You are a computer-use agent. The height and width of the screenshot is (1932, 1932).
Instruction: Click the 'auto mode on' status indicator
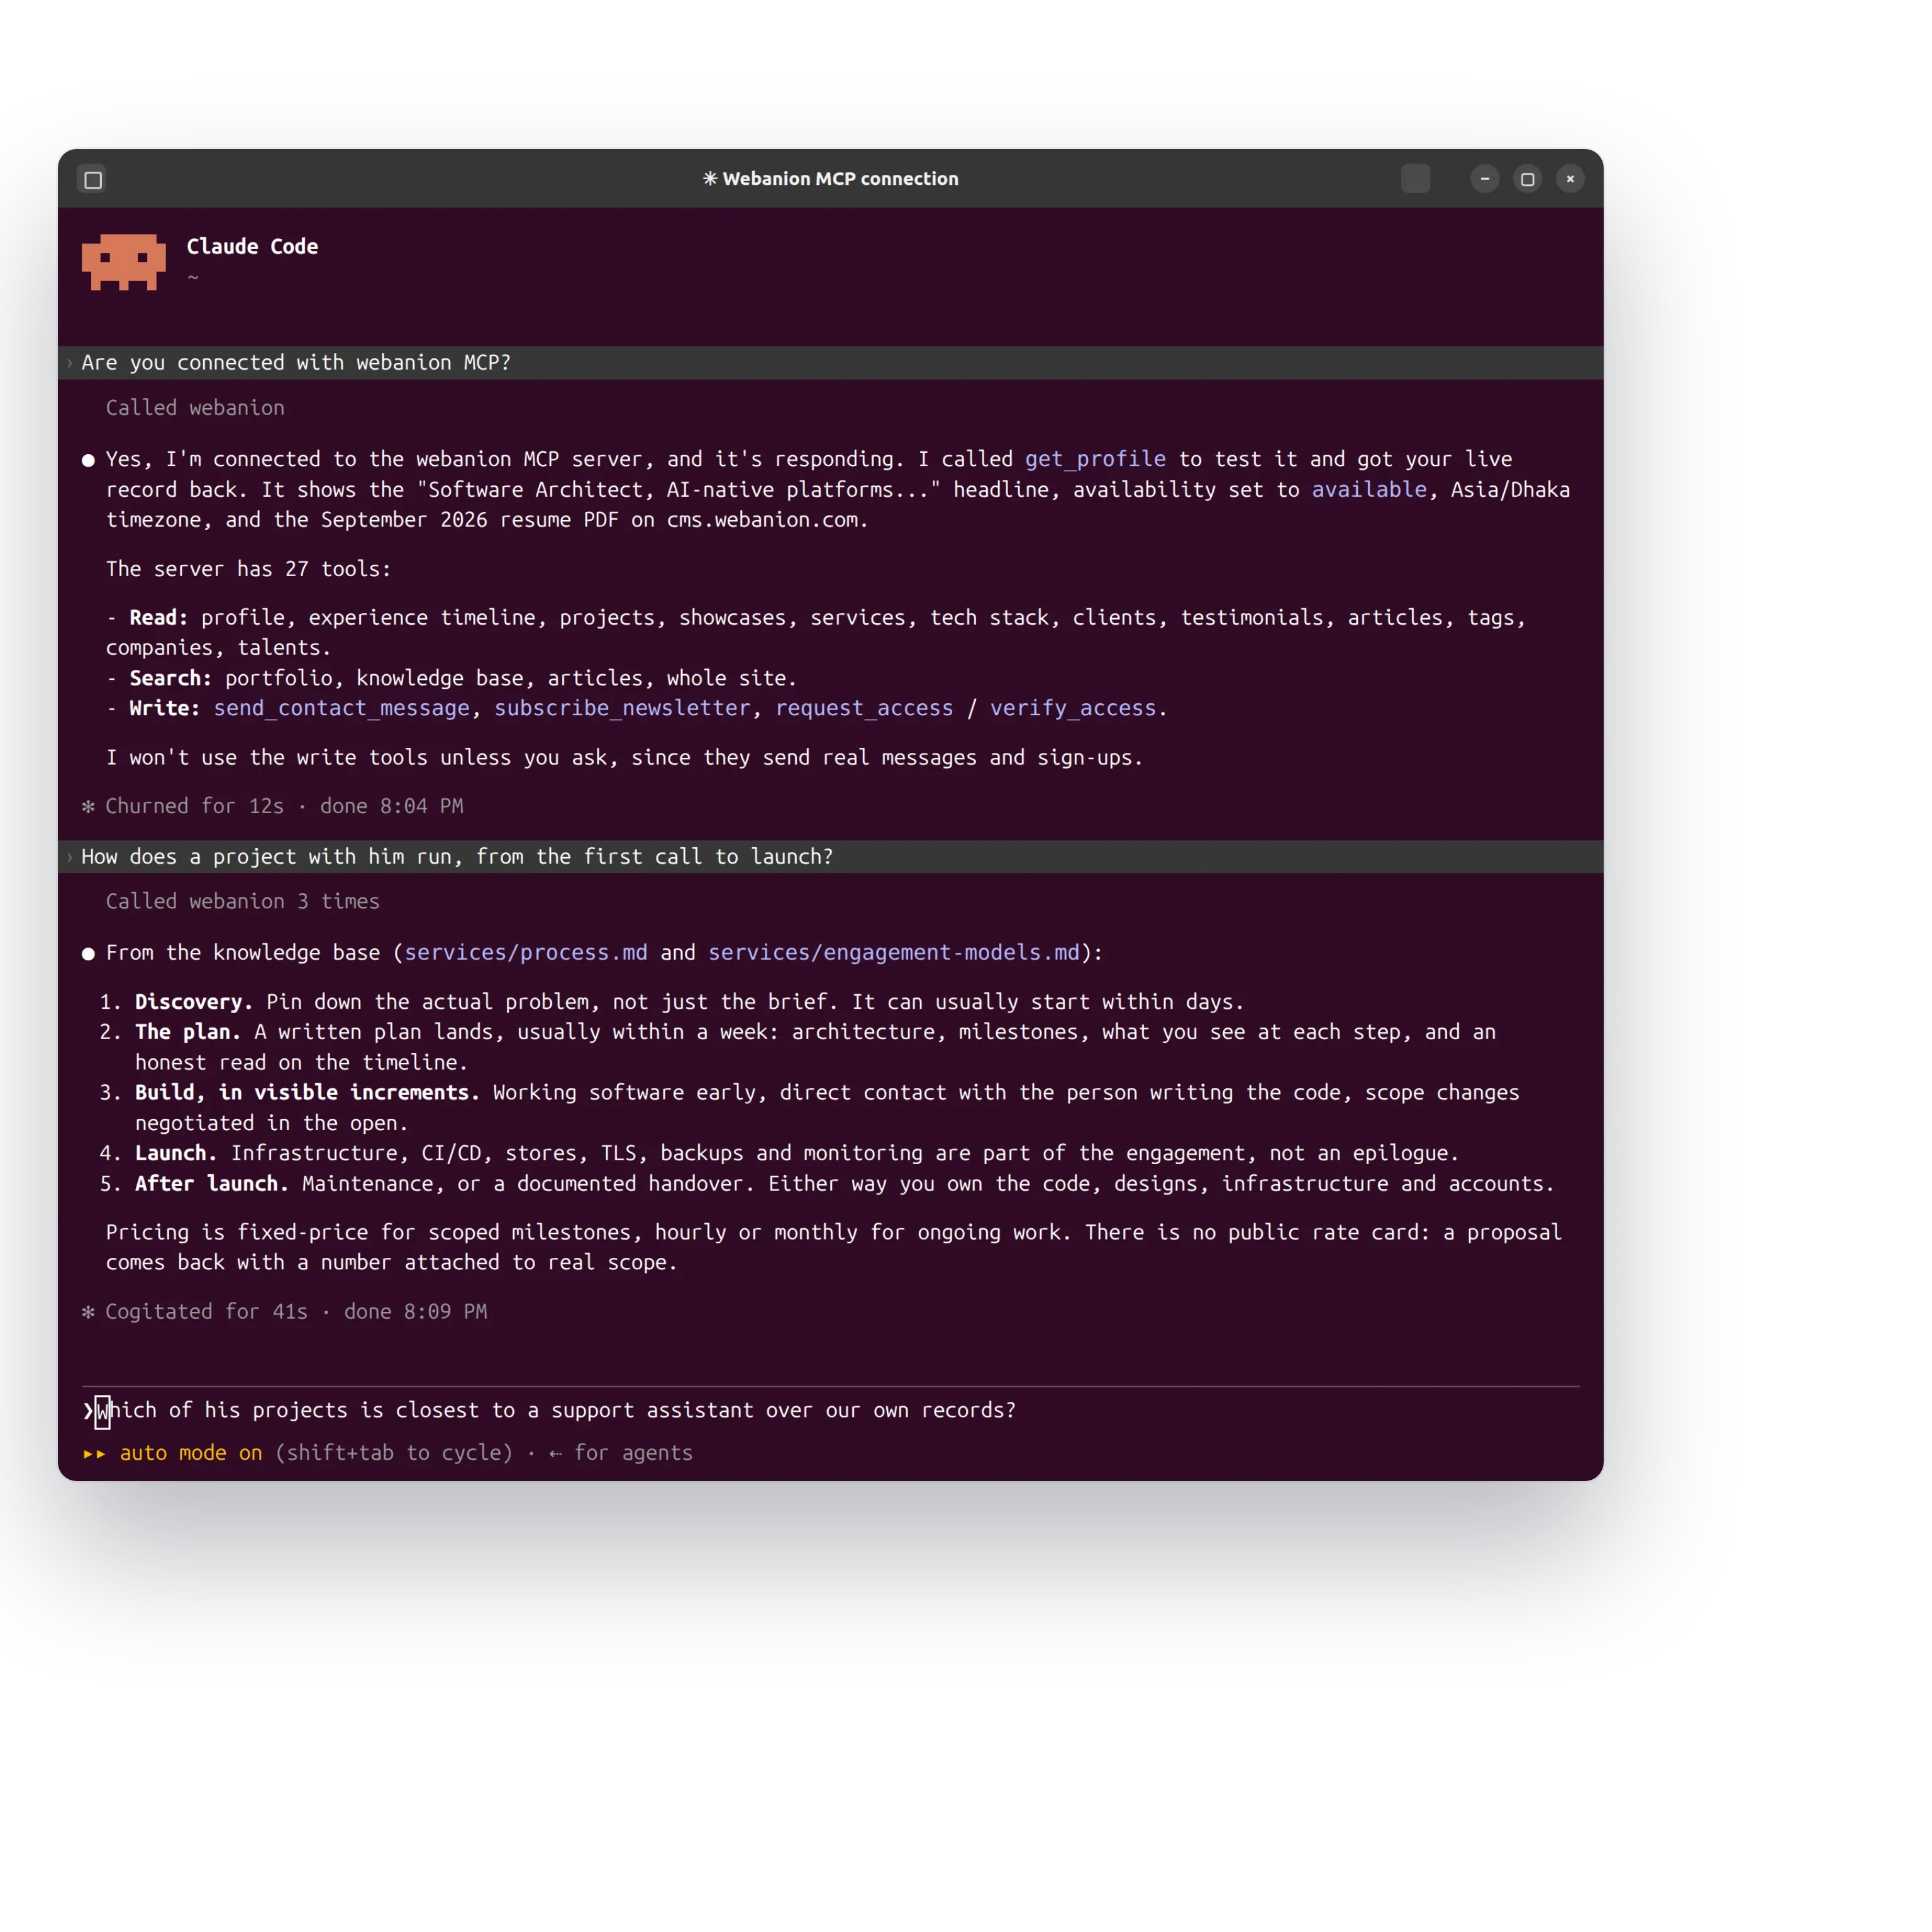tap(191, 1453)
